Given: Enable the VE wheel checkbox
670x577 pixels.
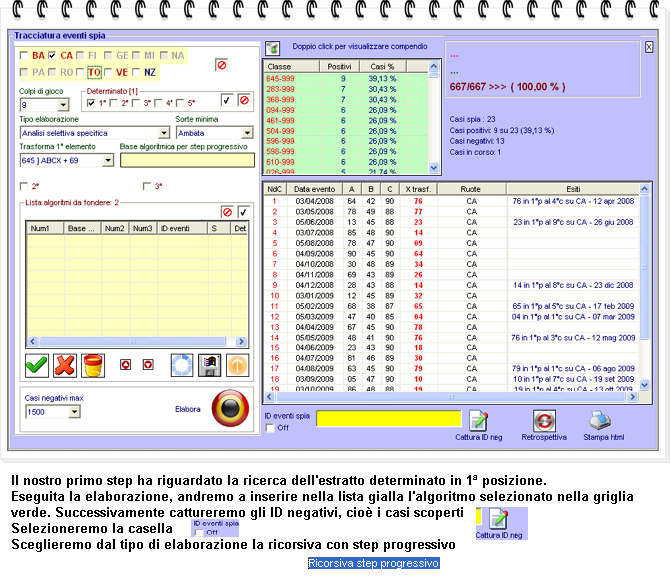Looking at the screenshot, I should pyautogui.click(x=109, y=73).
